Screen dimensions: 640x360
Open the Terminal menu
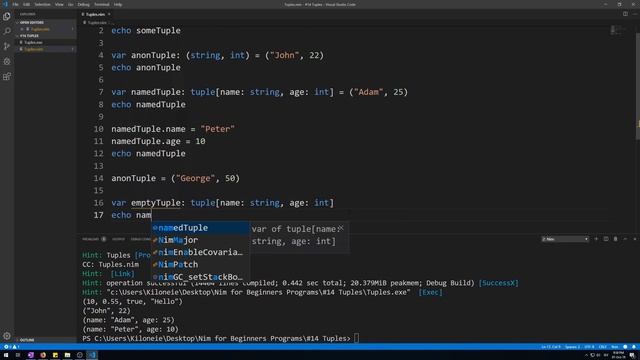coord(102,4)
